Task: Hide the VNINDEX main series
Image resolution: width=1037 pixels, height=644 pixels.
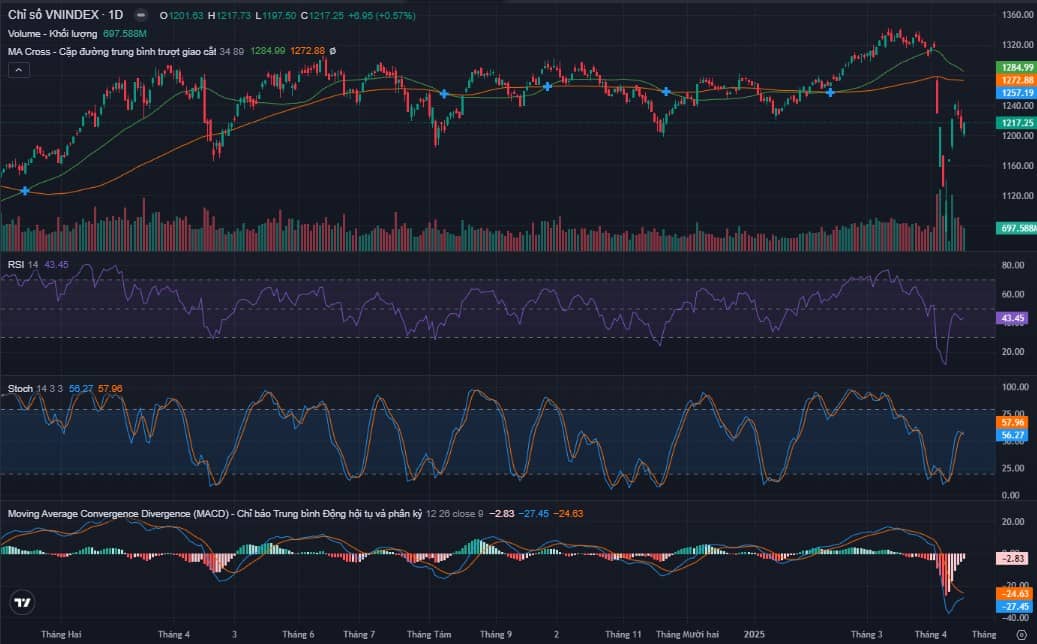Action: 140,15
